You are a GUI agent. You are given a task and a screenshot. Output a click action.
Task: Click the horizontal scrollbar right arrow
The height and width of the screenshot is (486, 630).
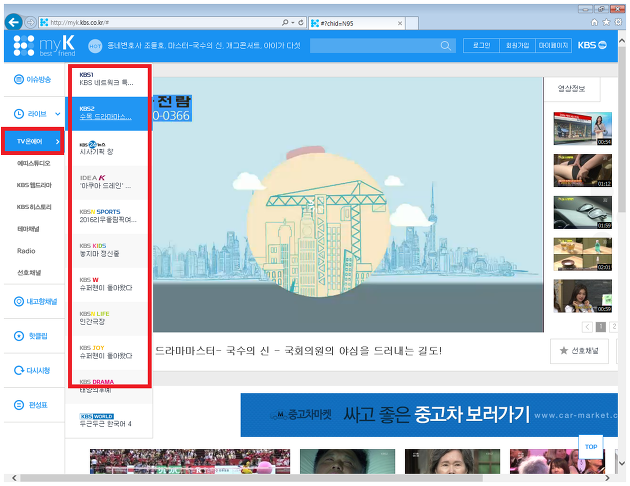pos(607,478)
